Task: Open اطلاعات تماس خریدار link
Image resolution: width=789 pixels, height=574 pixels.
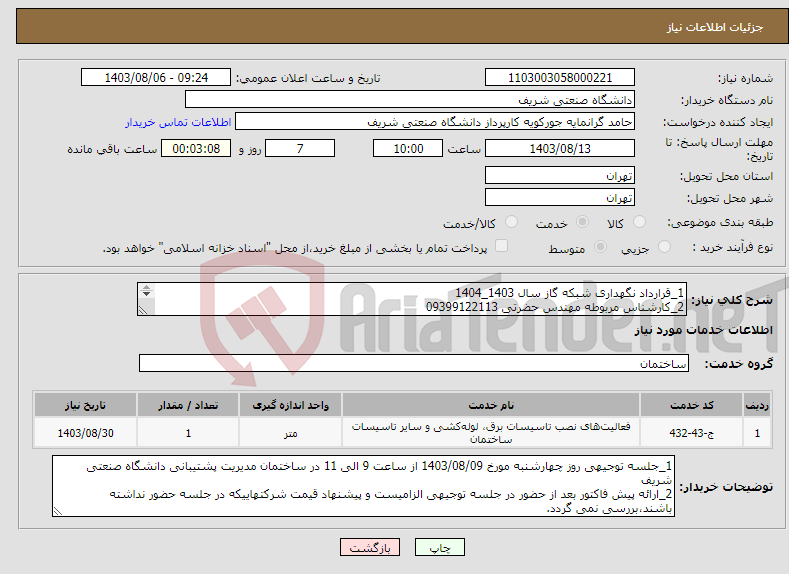Action: 178,122
